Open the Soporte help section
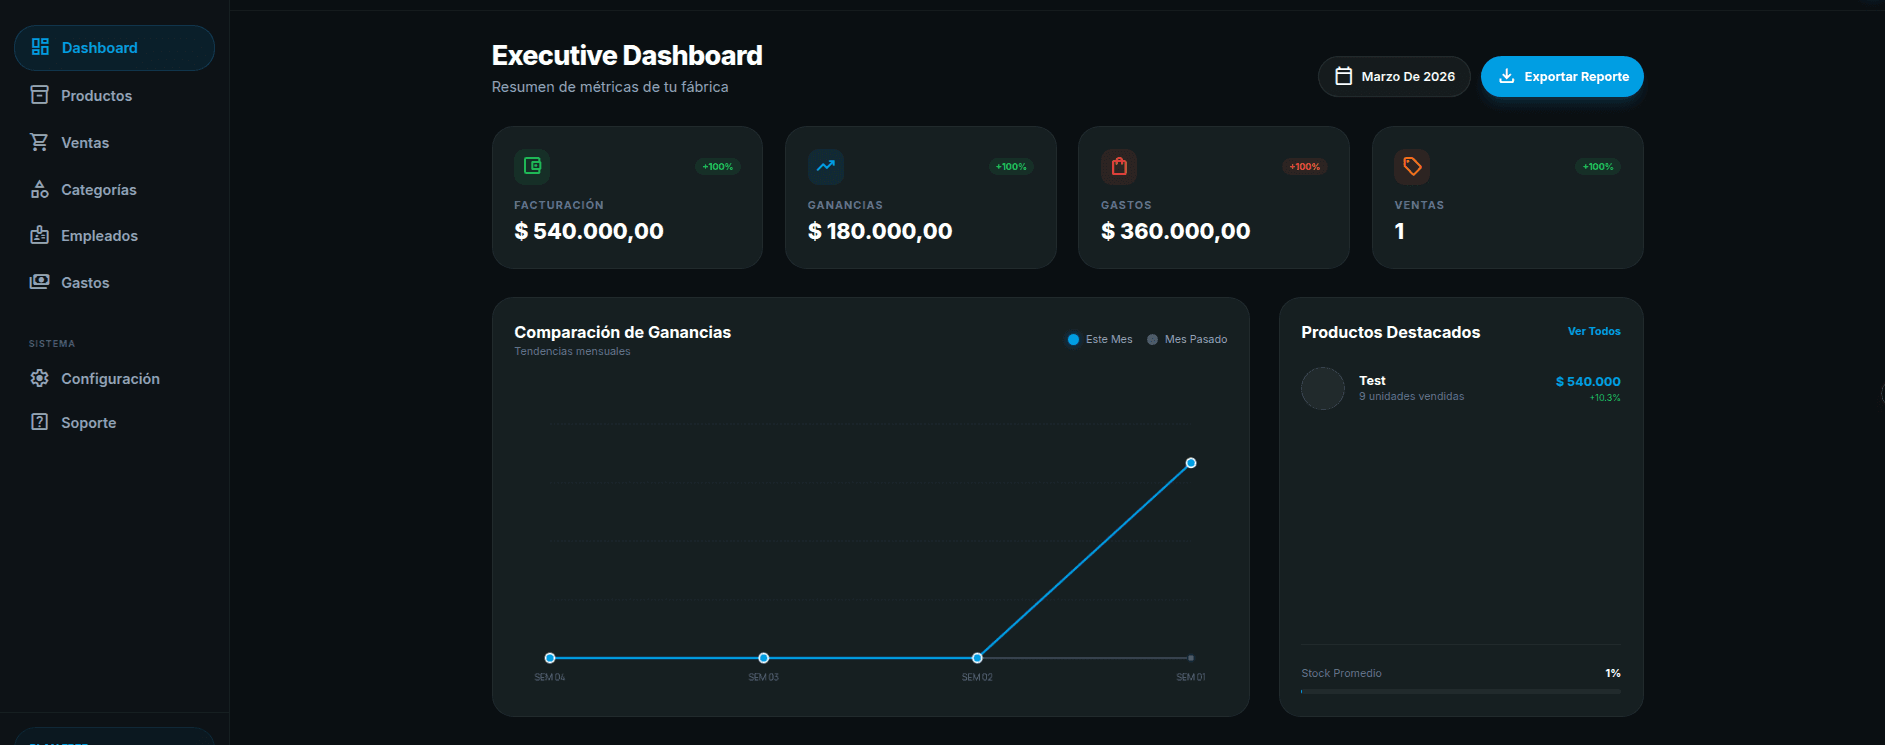Screen dimensions: 1885x745 [88, 423]
